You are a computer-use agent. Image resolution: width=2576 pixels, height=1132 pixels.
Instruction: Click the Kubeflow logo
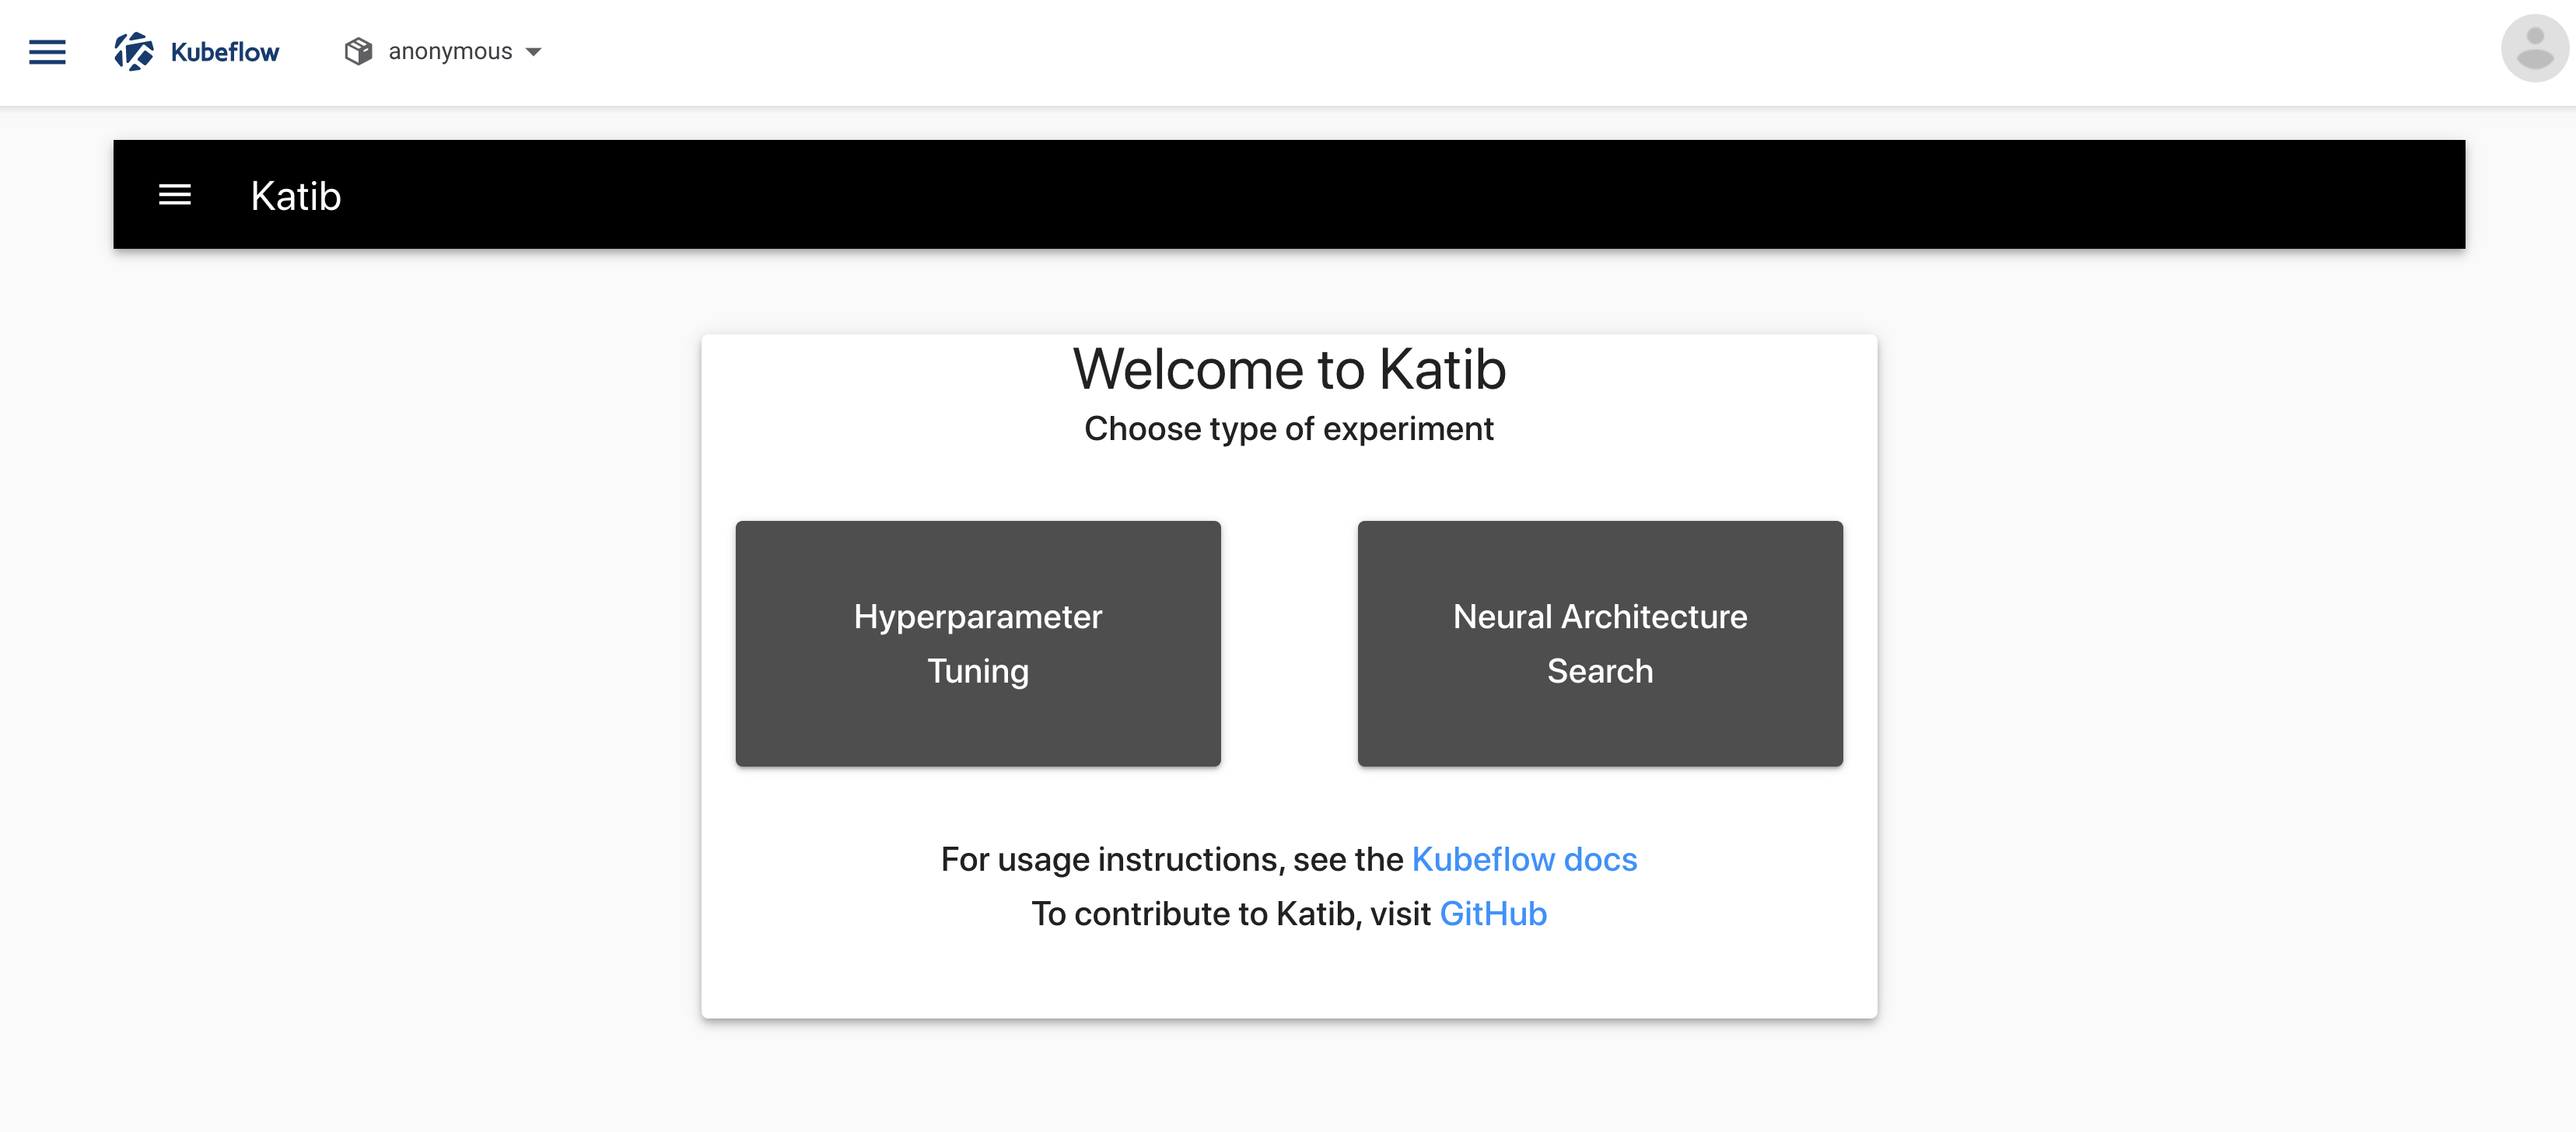coord(196,52)
